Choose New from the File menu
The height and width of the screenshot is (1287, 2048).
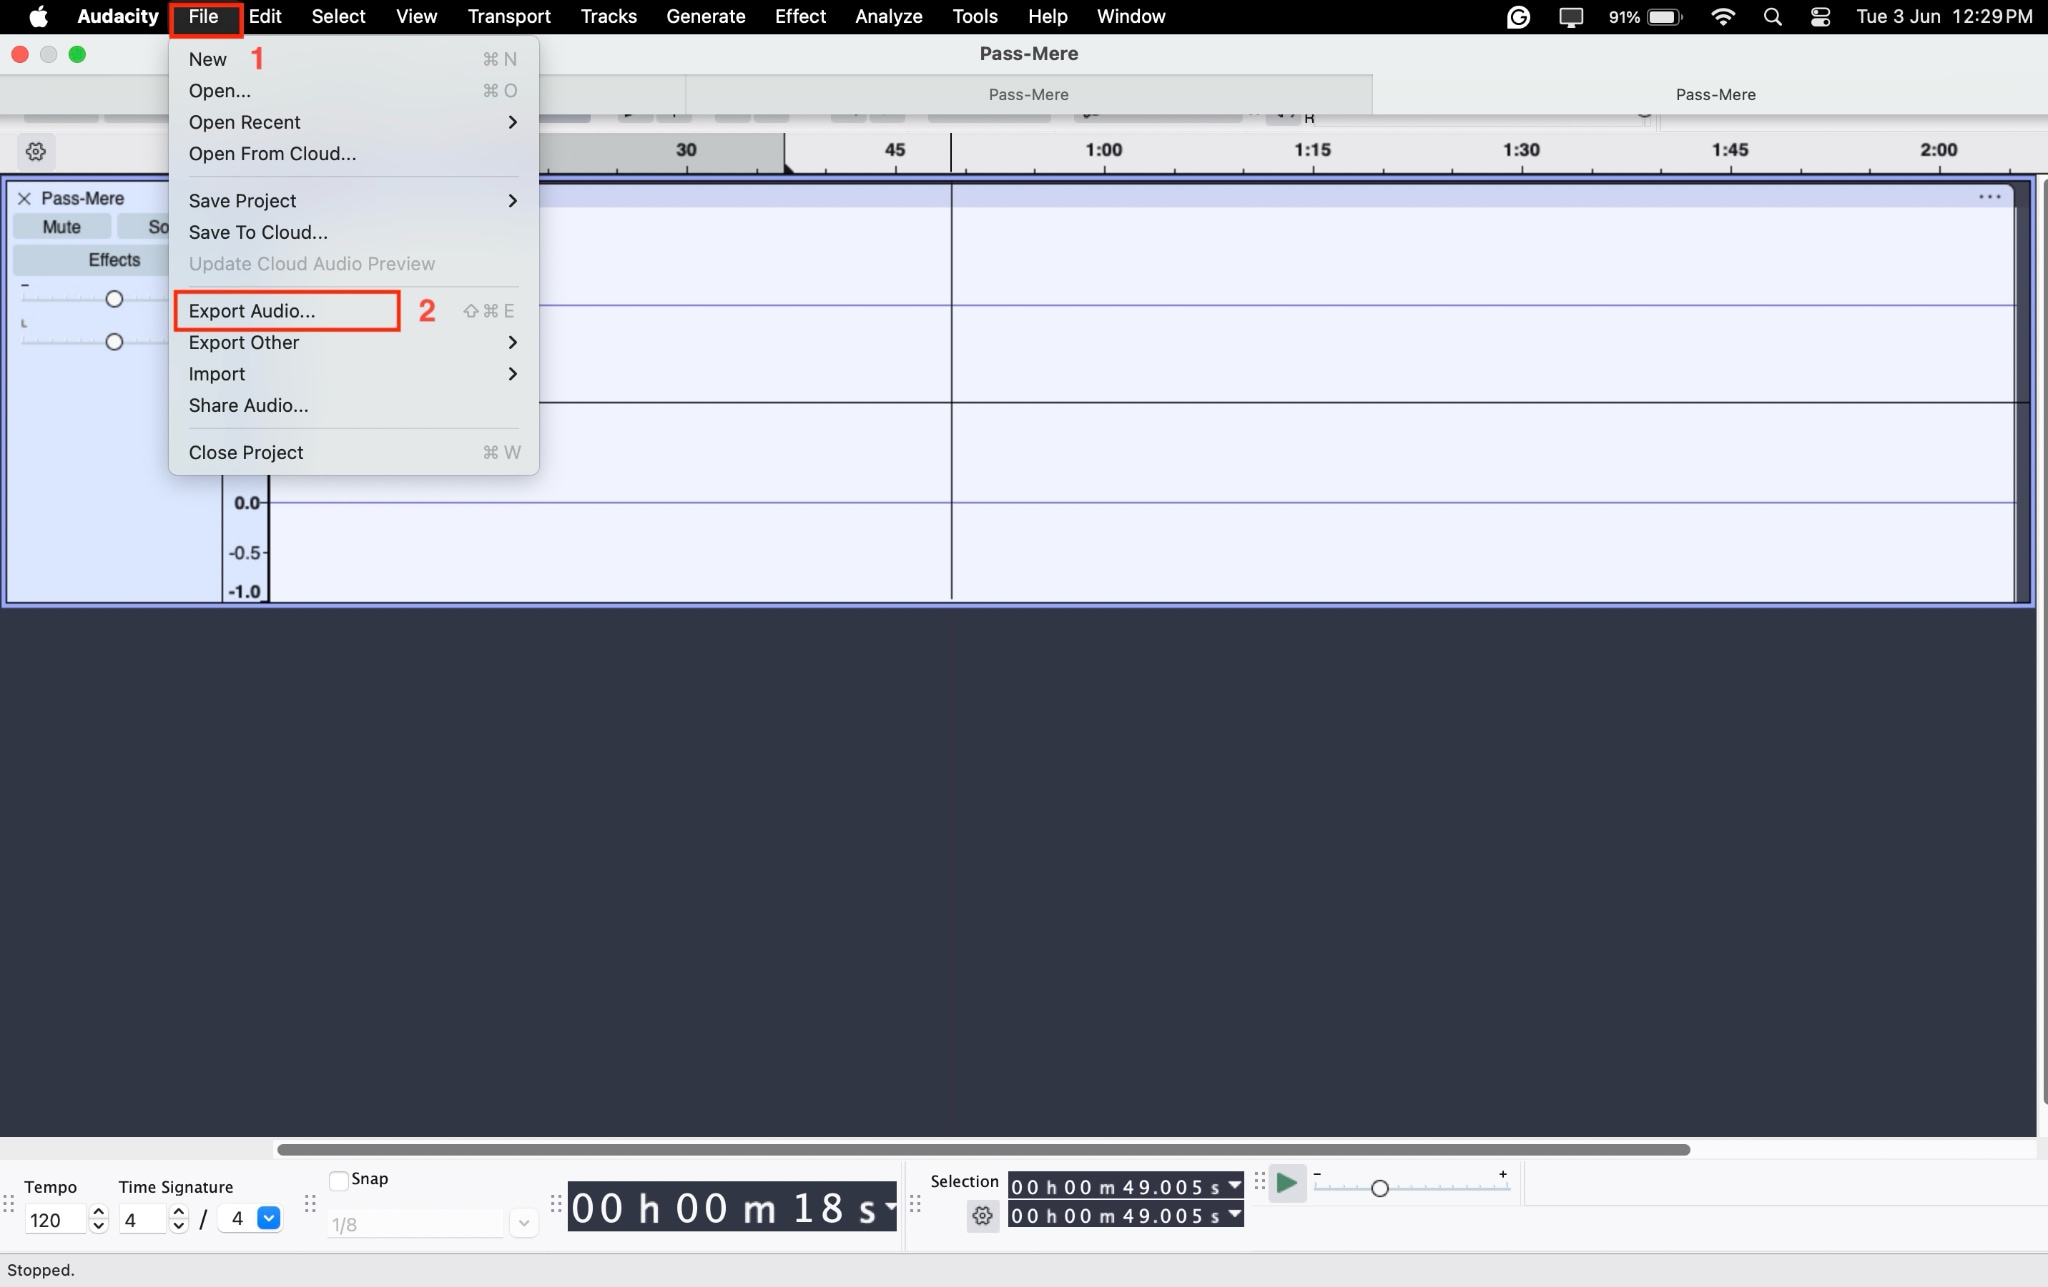[353, 60]
